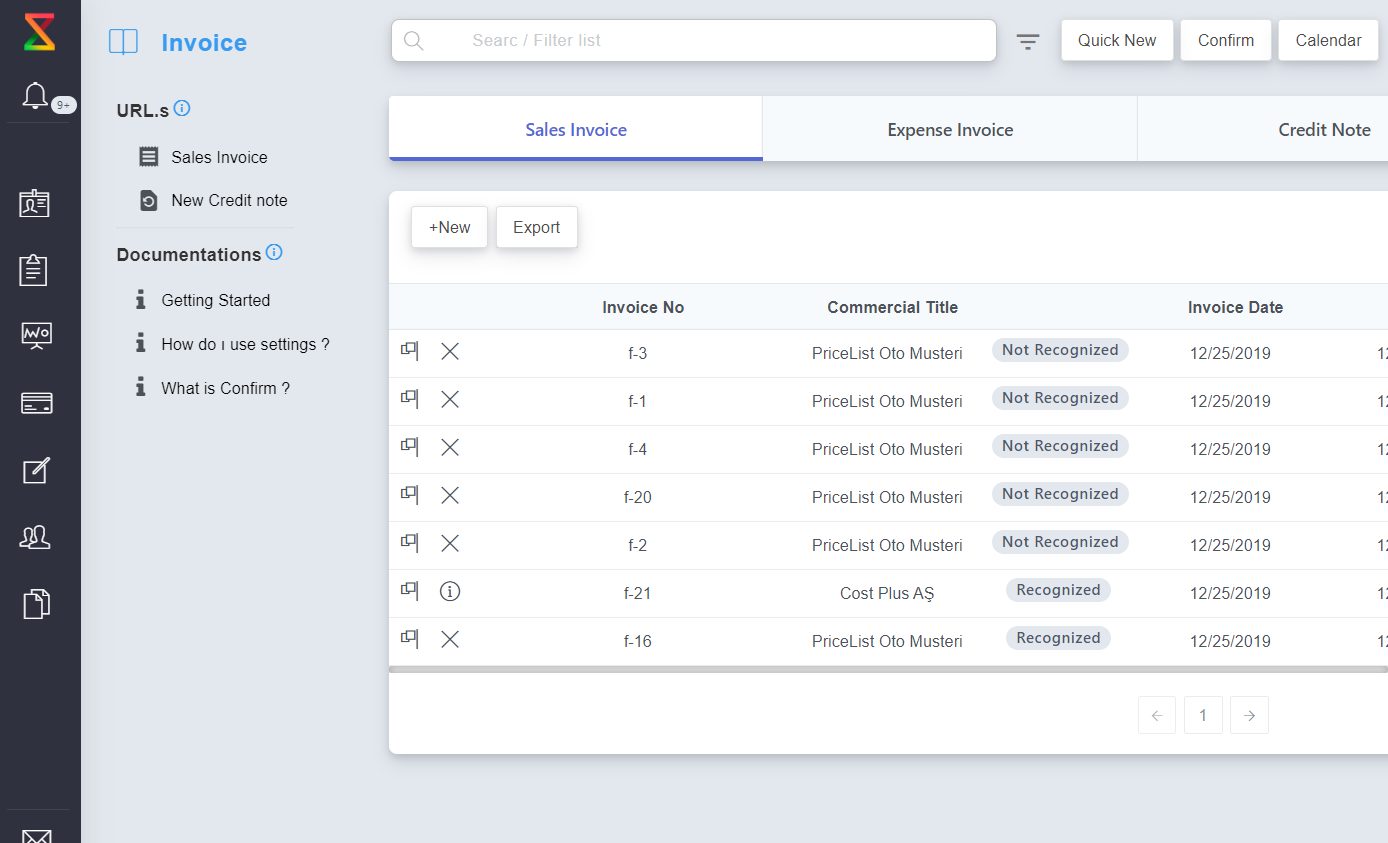Viewport: 1388px width, 843px height.
Task: Open the credit card sidebar icon
Action: point(37,403)
